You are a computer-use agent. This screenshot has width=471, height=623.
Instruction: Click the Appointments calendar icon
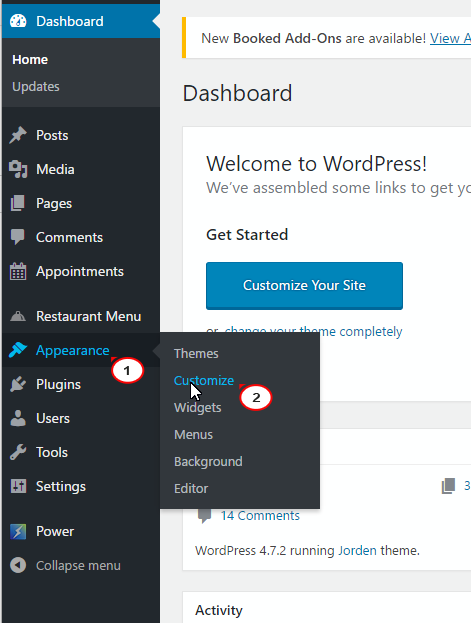click(18, 271)
